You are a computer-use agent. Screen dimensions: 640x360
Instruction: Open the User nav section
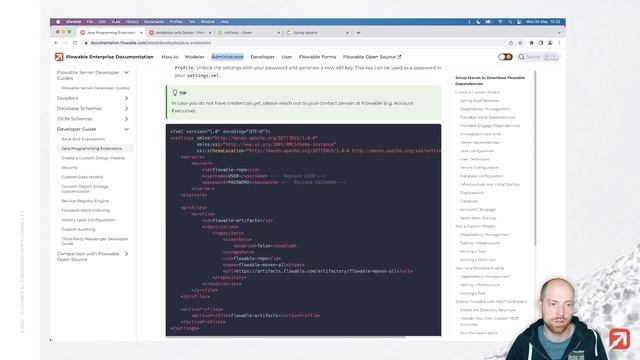click(287, 57)
